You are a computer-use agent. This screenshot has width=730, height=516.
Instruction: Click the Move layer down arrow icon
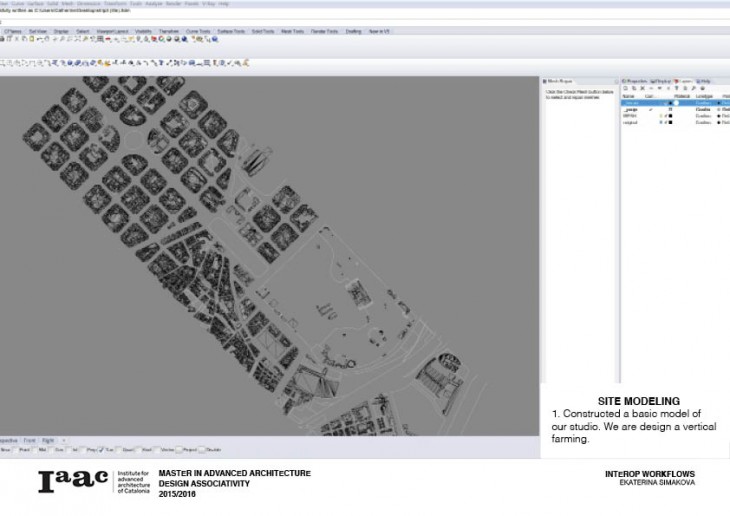662,88
